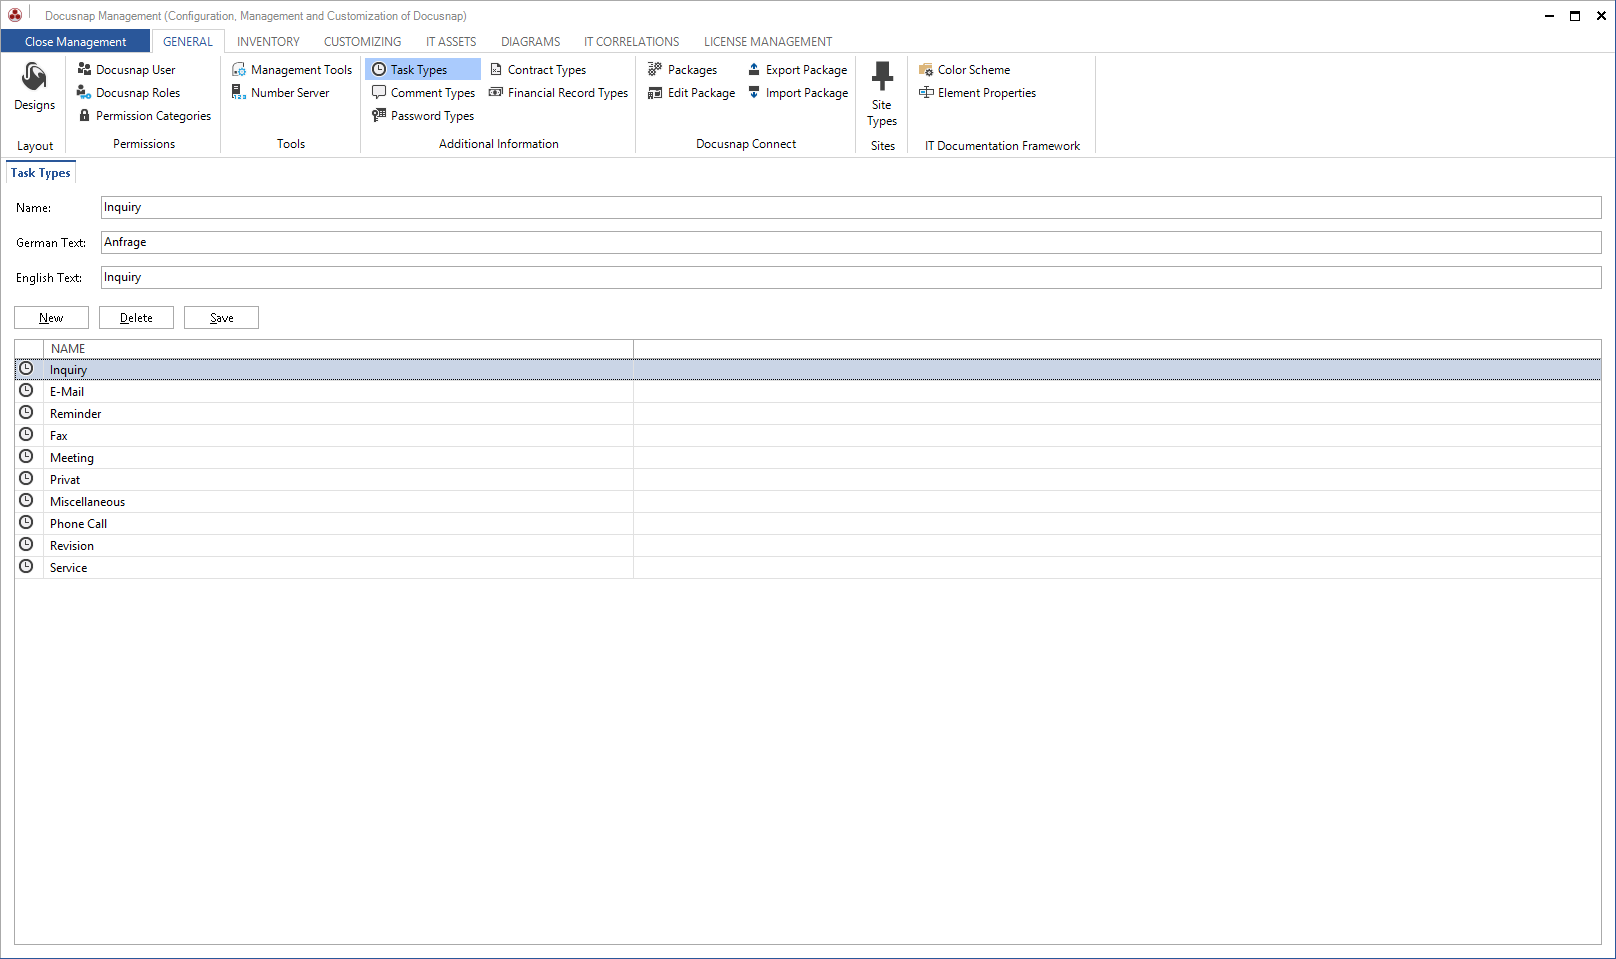Viewport: 1616px width, 959px height.
Task: Open Permission Categories
Action: [145, 116]
